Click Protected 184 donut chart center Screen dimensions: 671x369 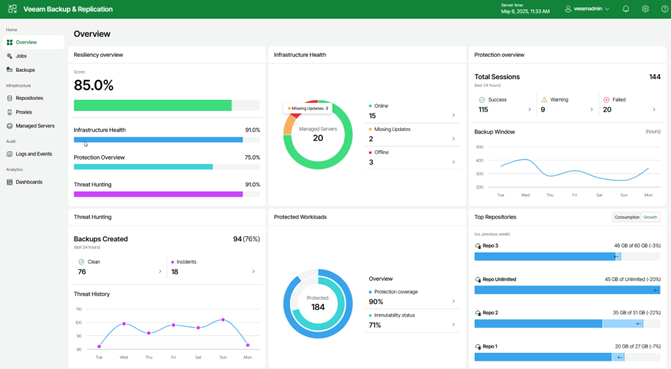click(x=318, y=304)
